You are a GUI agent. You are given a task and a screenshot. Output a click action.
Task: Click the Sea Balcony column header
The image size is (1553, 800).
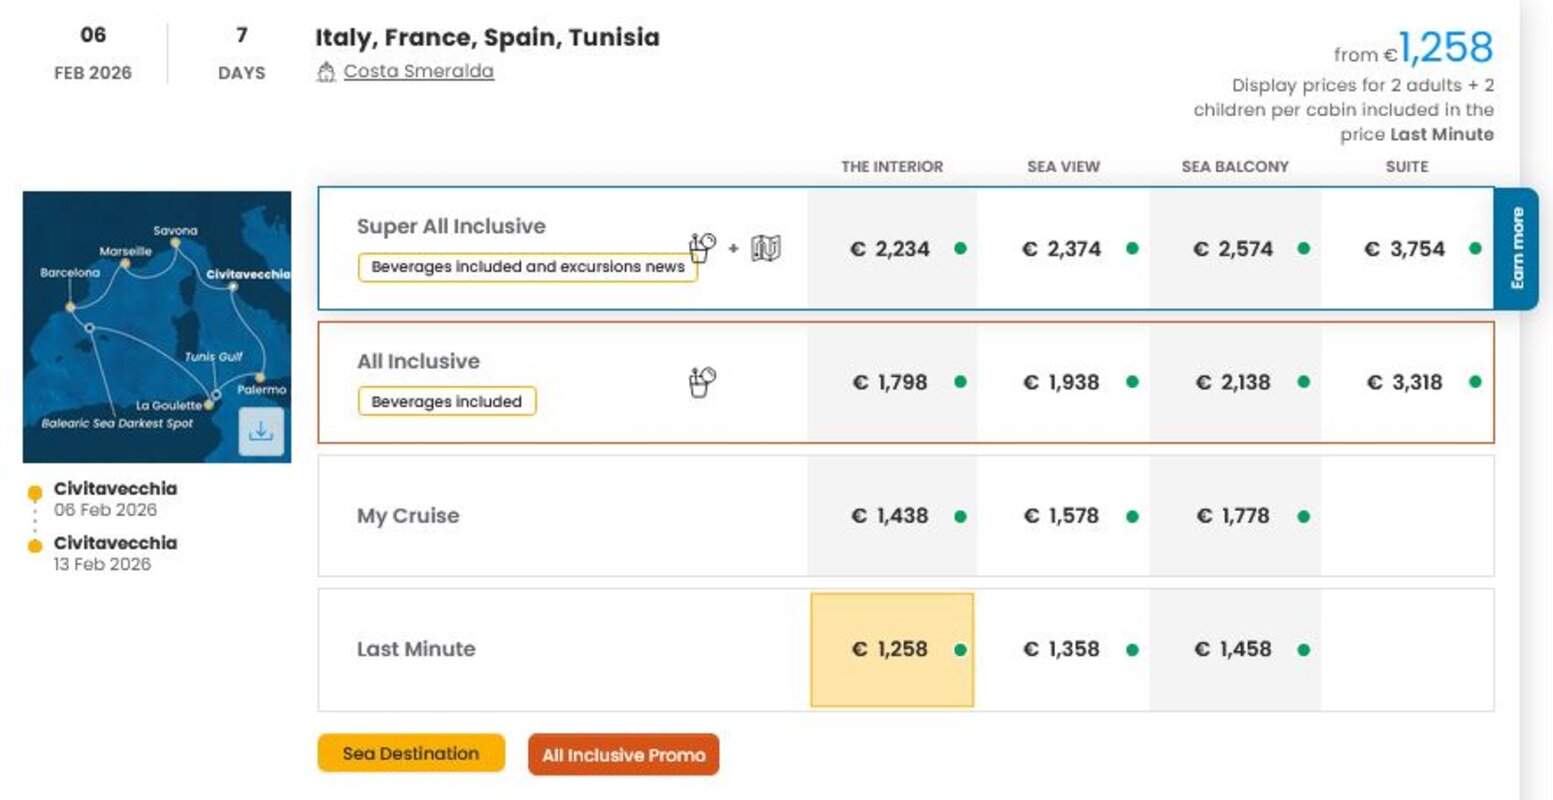coord(1235,167)
